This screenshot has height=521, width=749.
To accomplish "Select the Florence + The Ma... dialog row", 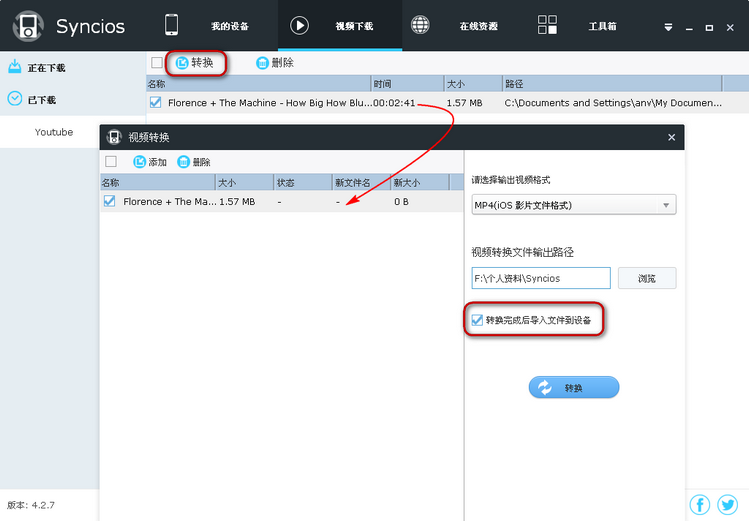I will [x=282, y=202].
